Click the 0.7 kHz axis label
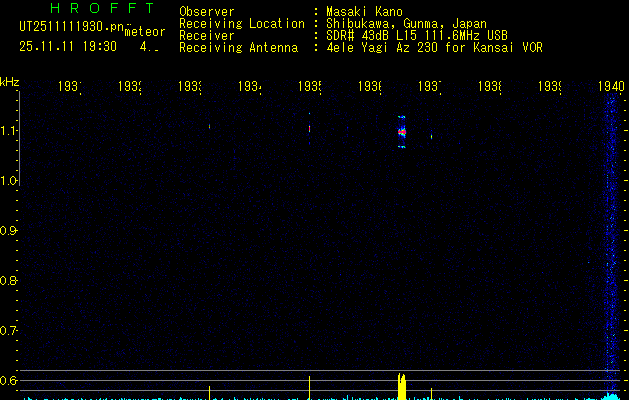The width and height of the screenshot is (629, 400). [8, 331]
